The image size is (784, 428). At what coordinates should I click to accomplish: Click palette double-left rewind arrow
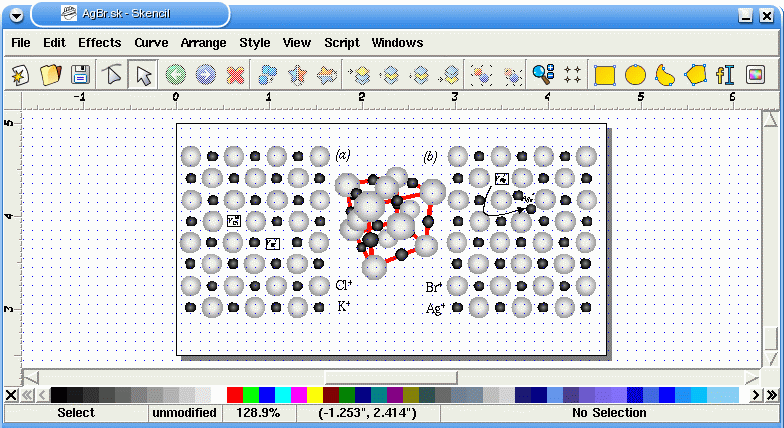(x=26, y=395)
